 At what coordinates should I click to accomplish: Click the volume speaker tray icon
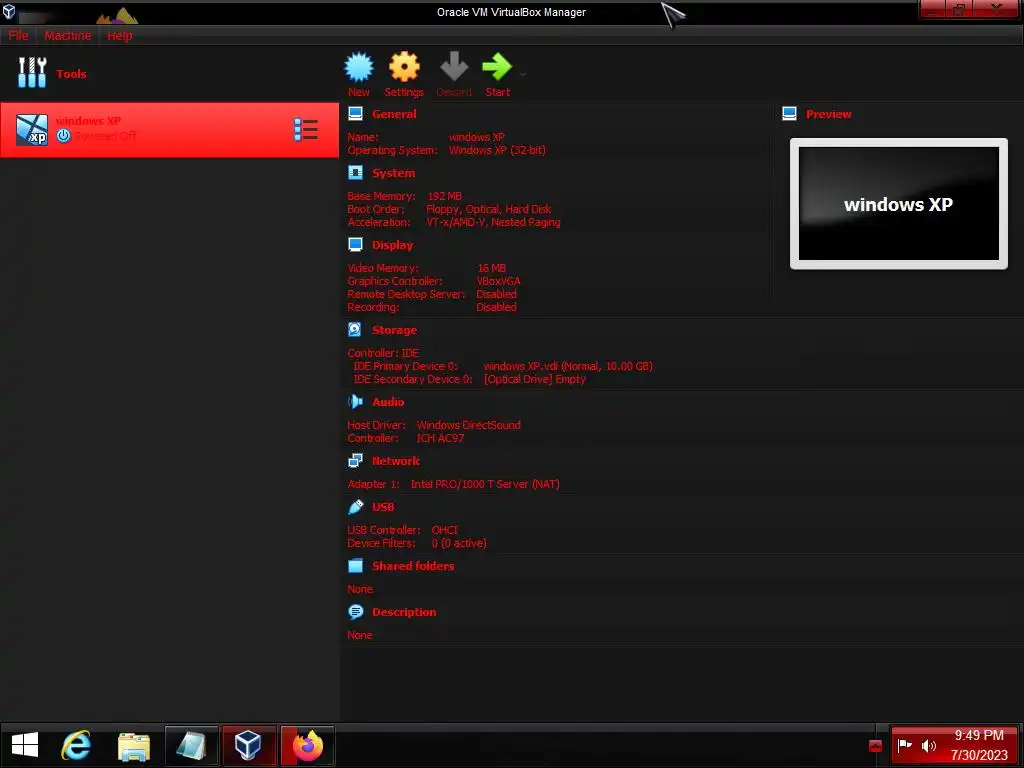click(x=929, y=745)
